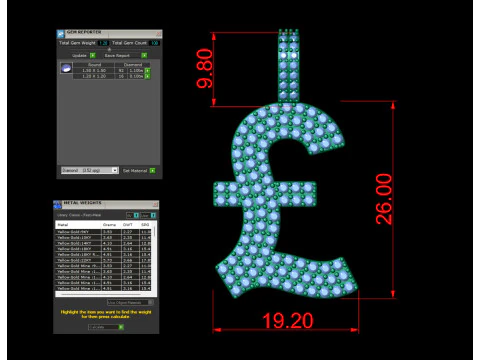480x360 pixels.
Task: Select the Yellow Gold 14KY row
Action: (103, 243)
